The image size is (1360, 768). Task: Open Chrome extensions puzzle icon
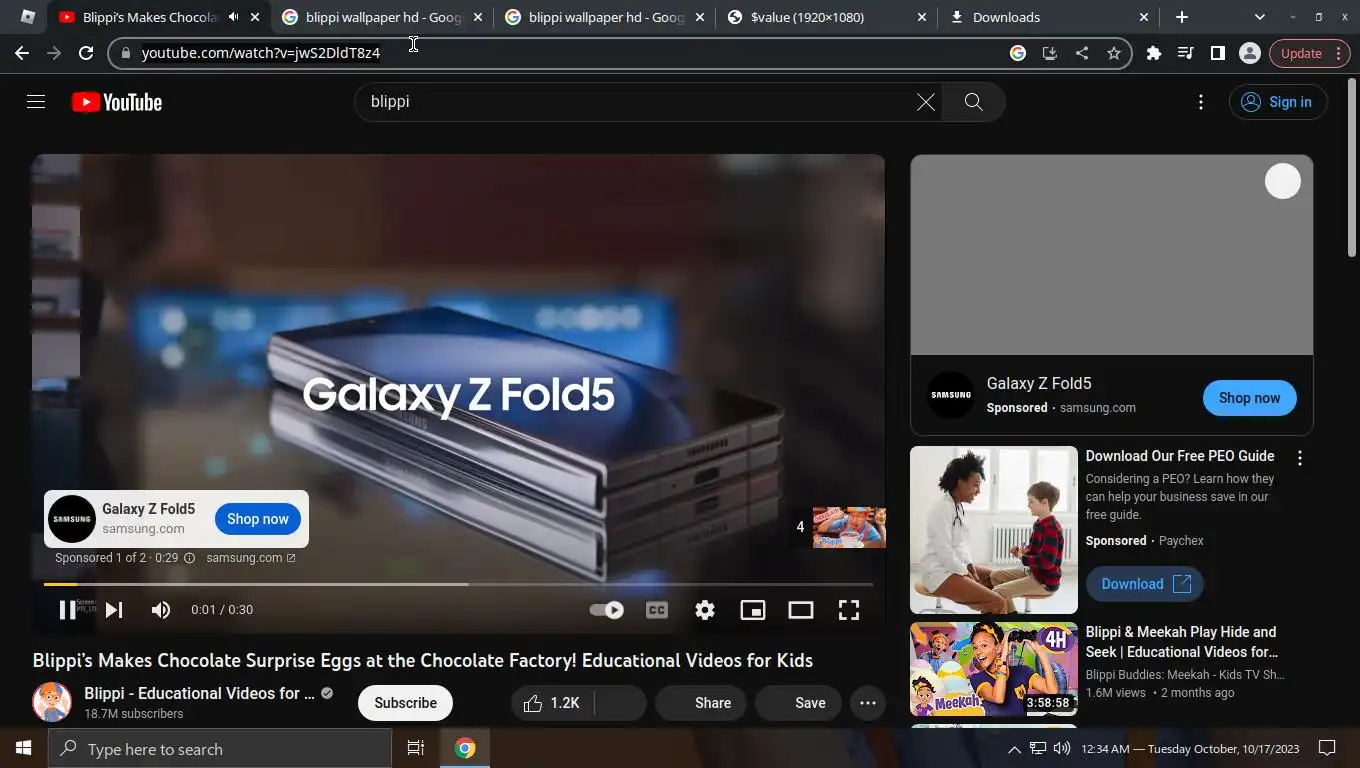click(x=1154, y=53)
